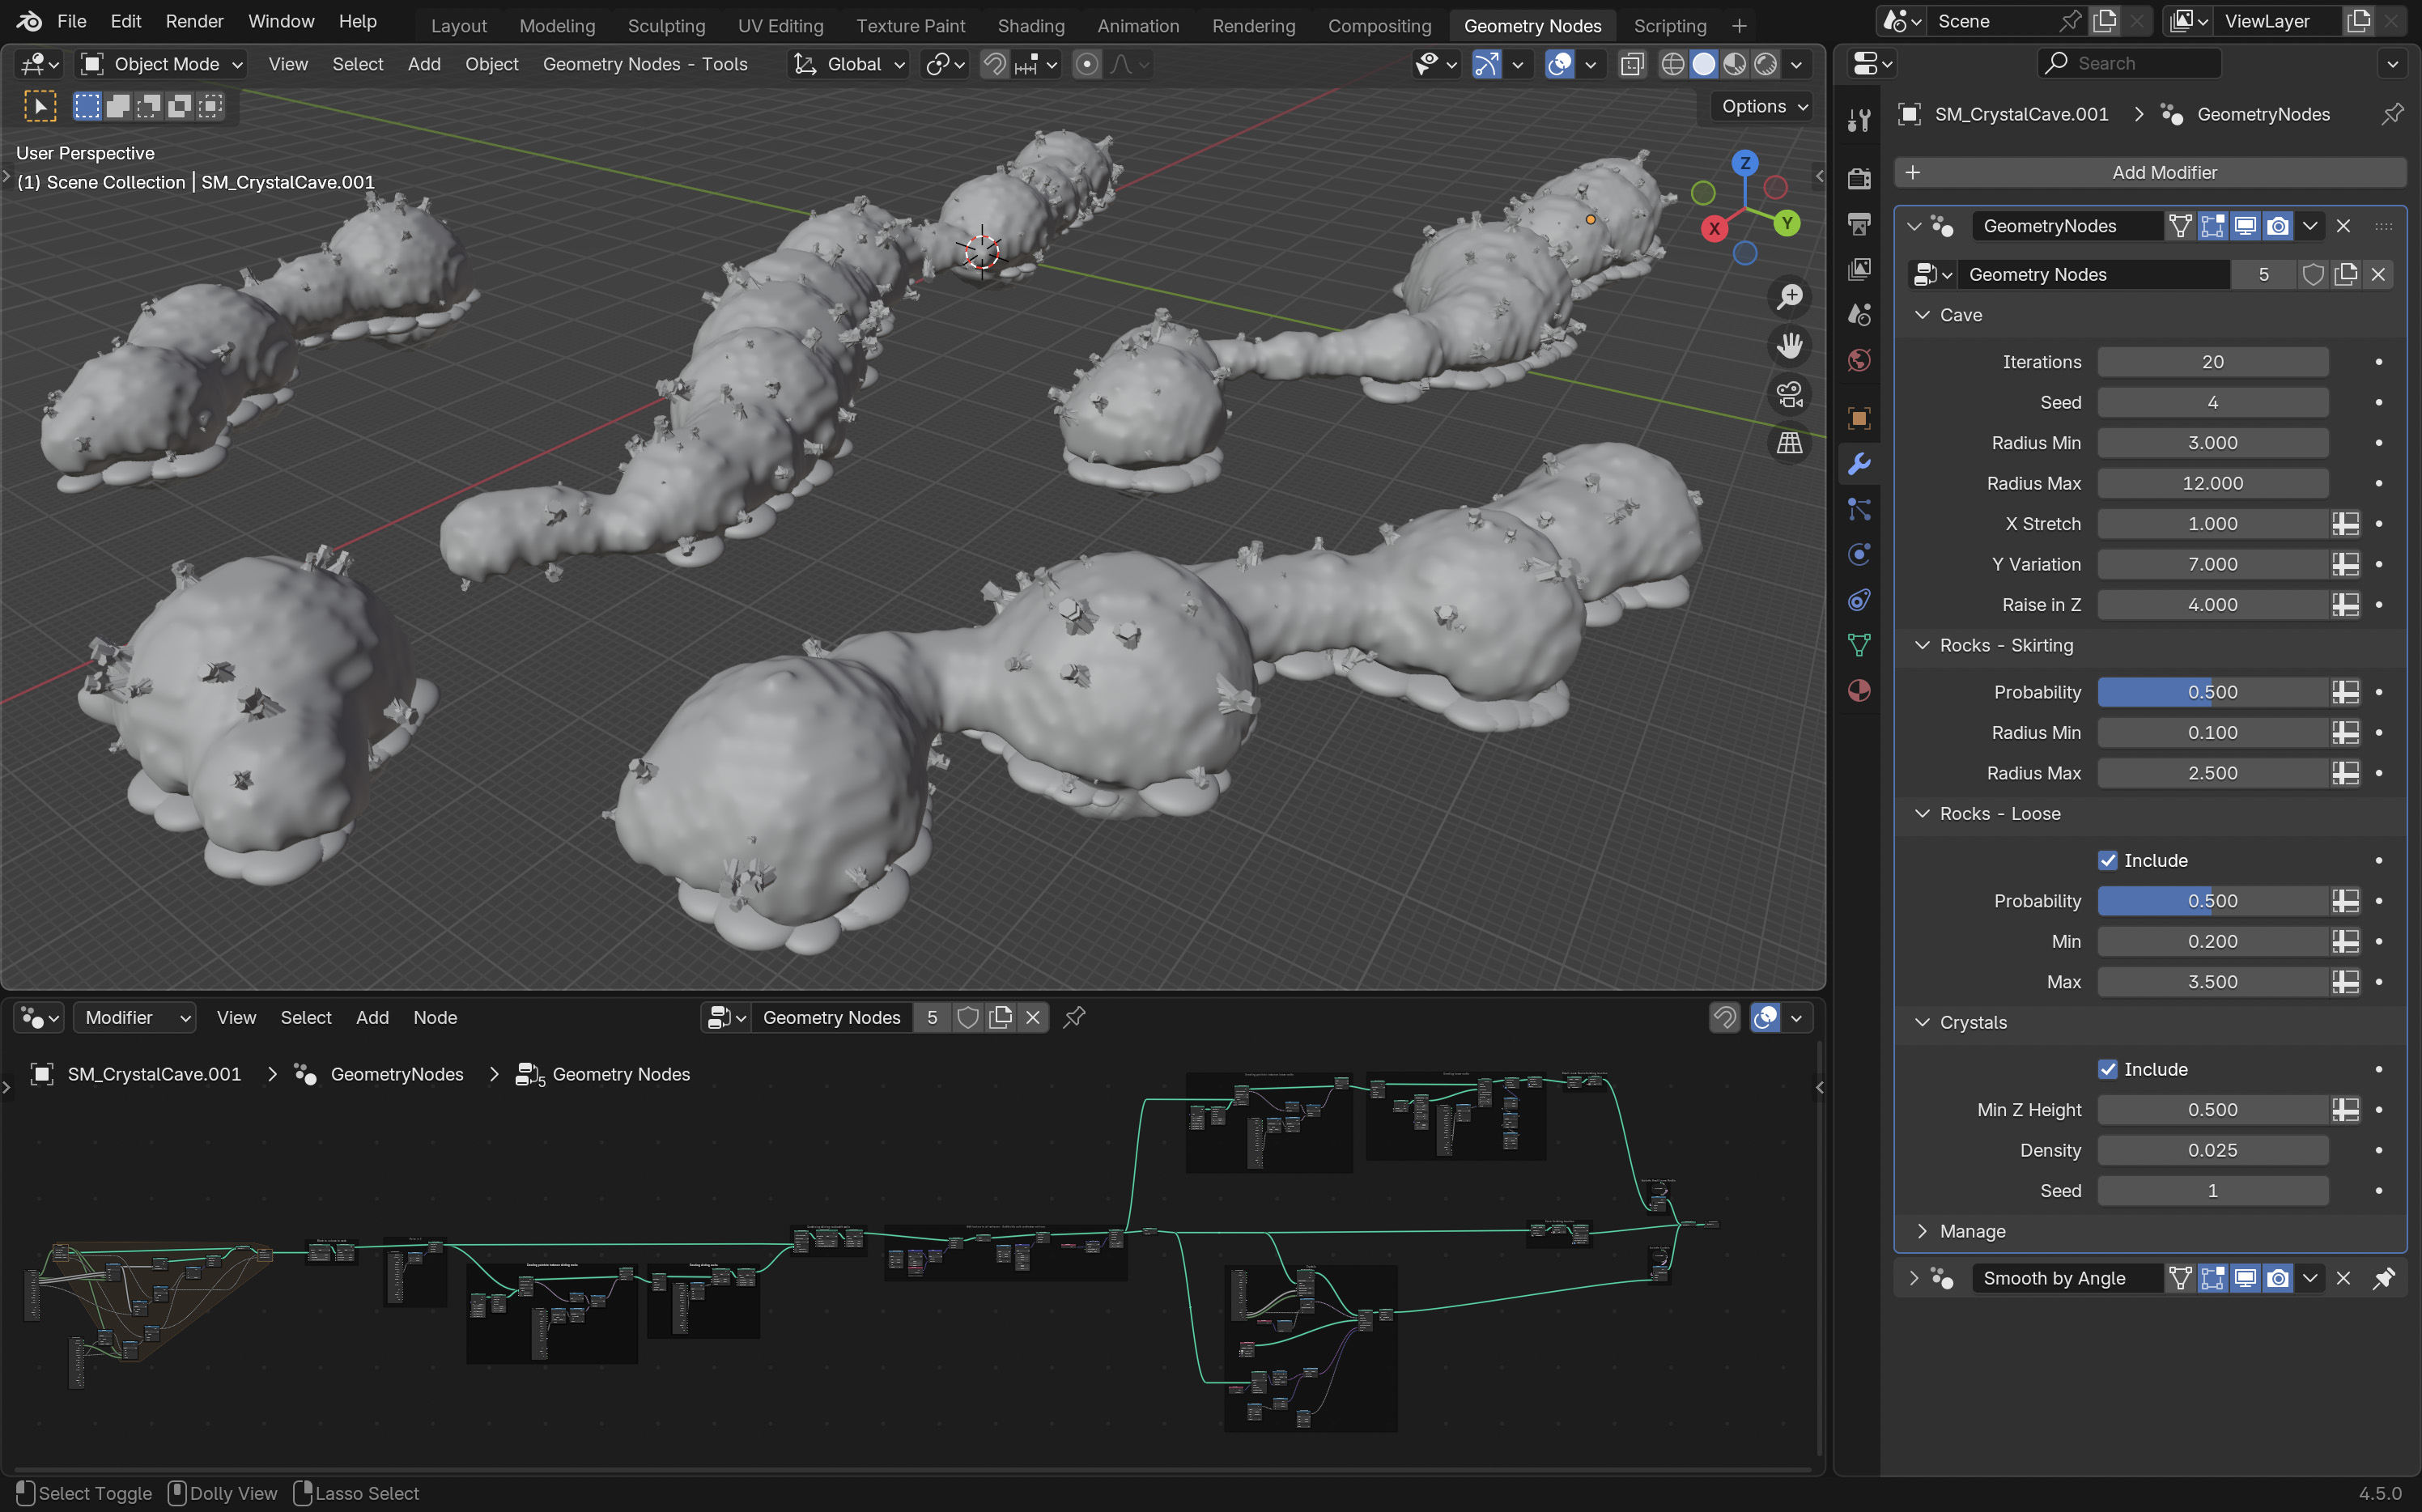Open the Render menu
The image size is (2422, 1512).
tap(194, 21)
